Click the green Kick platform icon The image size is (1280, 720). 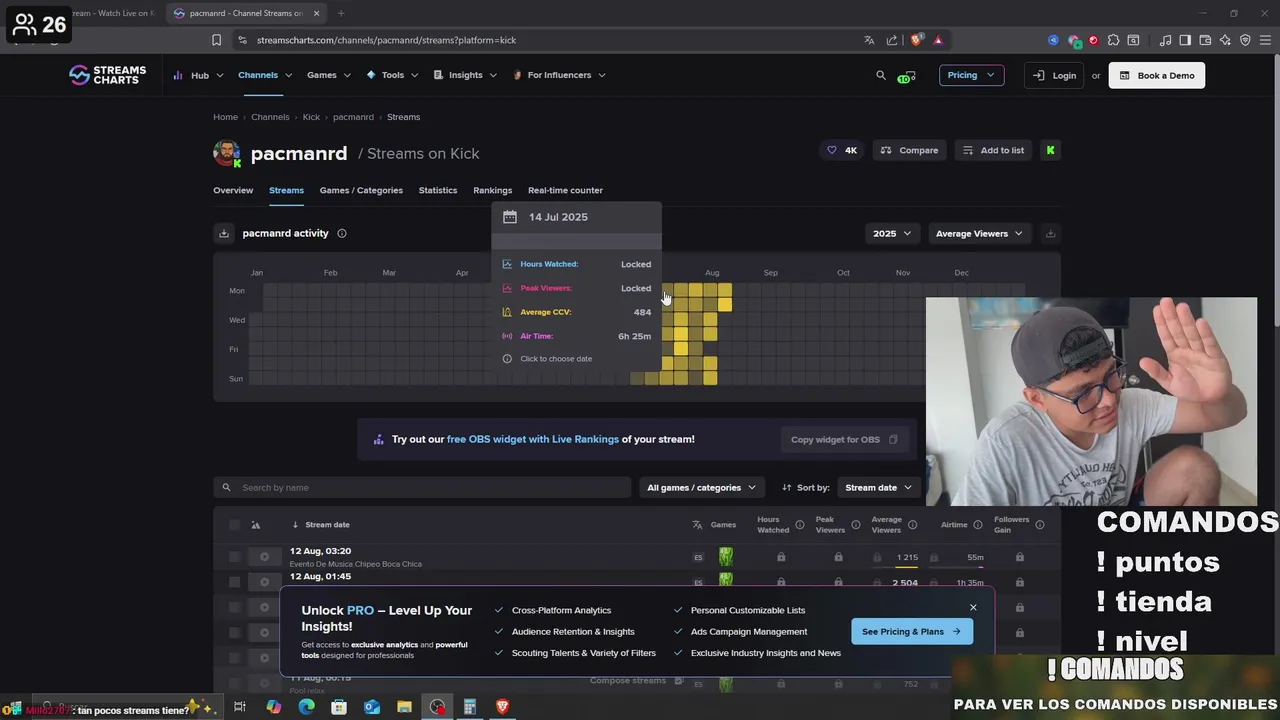pos(1050,150)
